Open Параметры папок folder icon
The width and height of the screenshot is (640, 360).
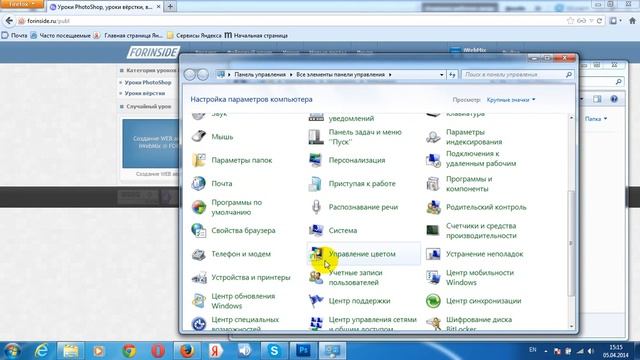[x=199, y=160]
